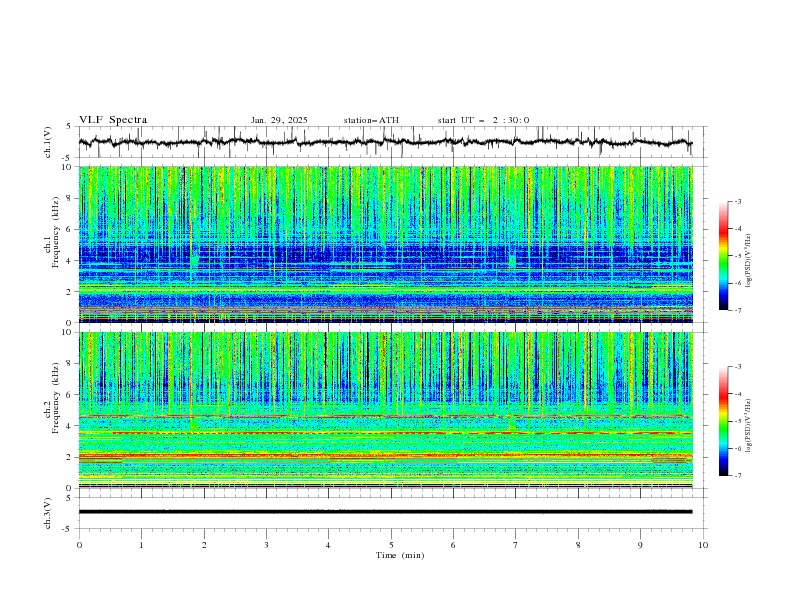Click the 'Time (min)' axis label
792x612 pixels.
click(x=400, y=555)
